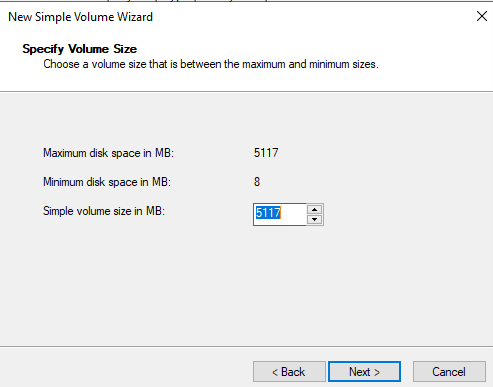
Task: Decrease volume size with down spinner arrow
Action: [314, 219]
